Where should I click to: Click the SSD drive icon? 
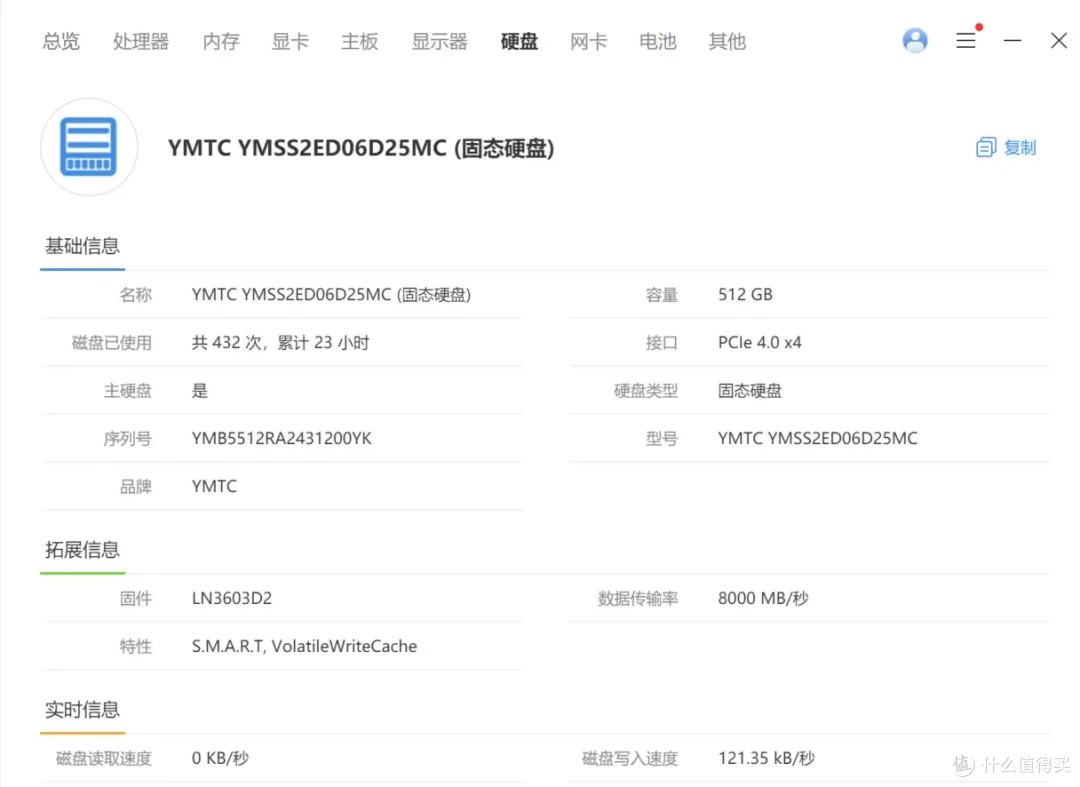(89, 147)
